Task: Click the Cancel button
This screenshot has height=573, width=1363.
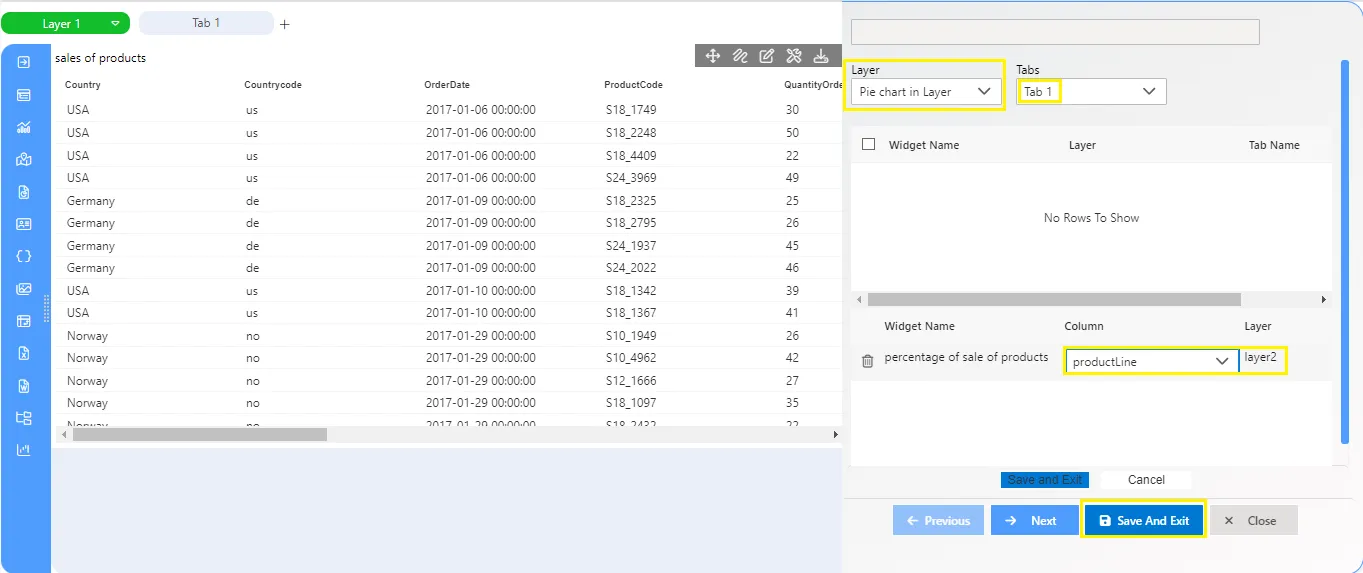Action: click(x=1146, y=480)
